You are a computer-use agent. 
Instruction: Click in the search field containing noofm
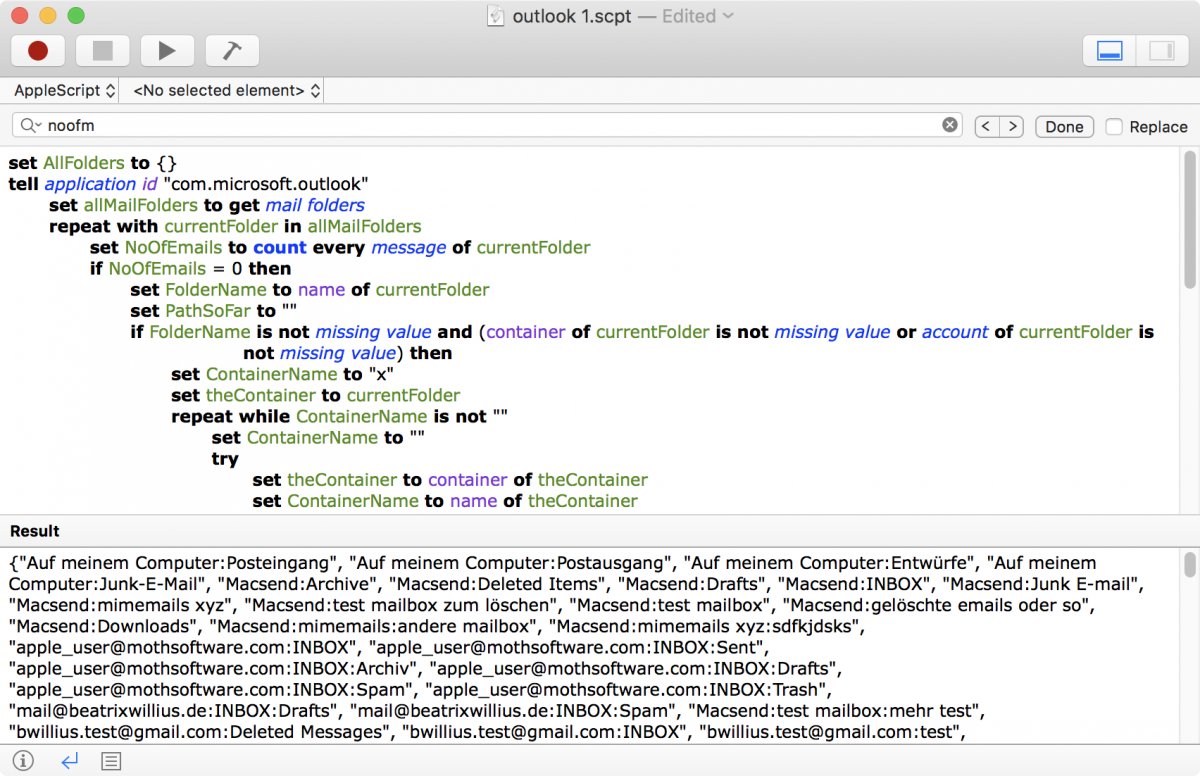(x=480, y=126)
